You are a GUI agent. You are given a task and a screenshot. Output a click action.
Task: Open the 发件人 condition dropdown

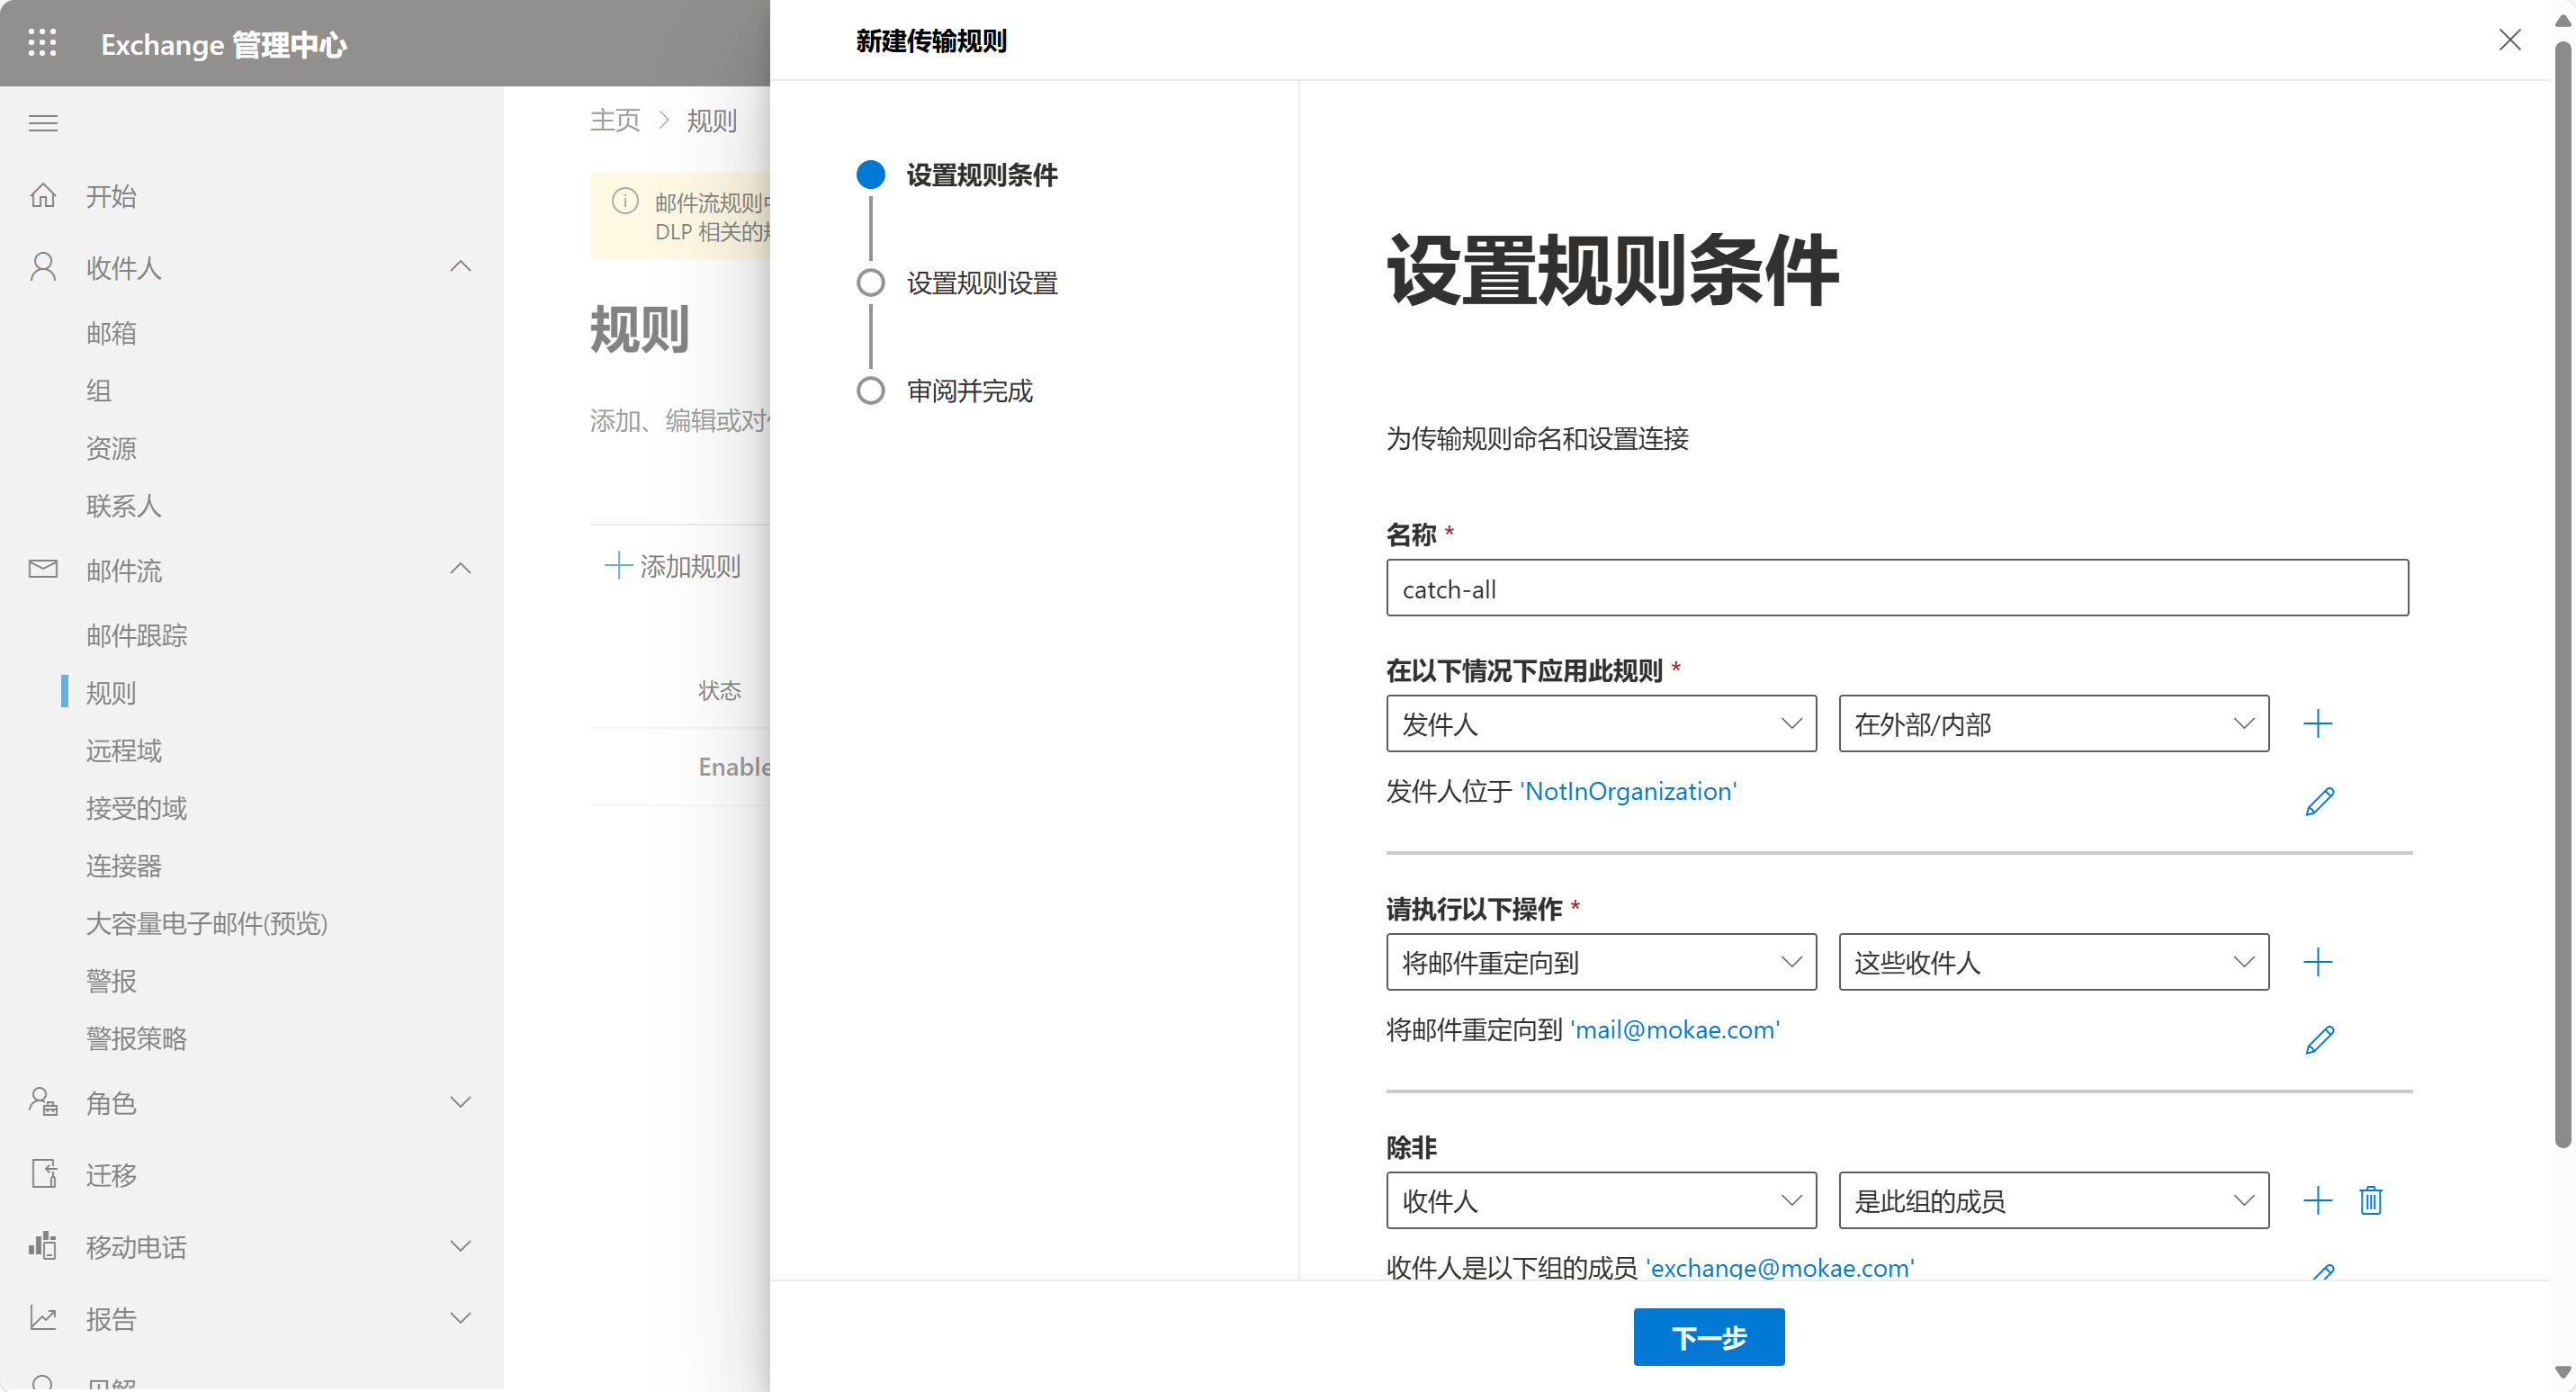[1601, 723]
